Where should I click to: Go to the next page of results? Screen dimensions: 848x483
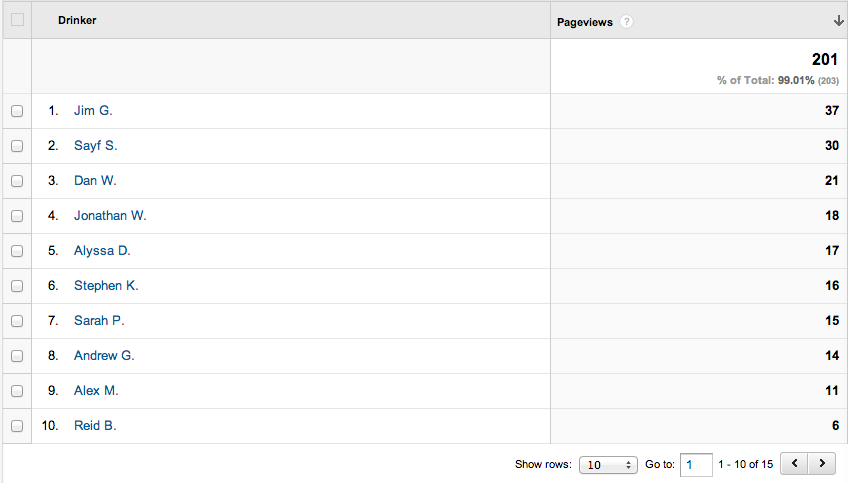[x=822, y=464]
